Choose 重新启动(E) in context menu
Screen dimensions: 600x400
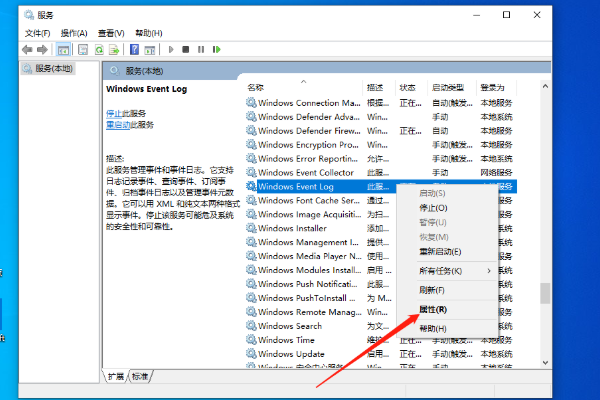coord(448,252)
